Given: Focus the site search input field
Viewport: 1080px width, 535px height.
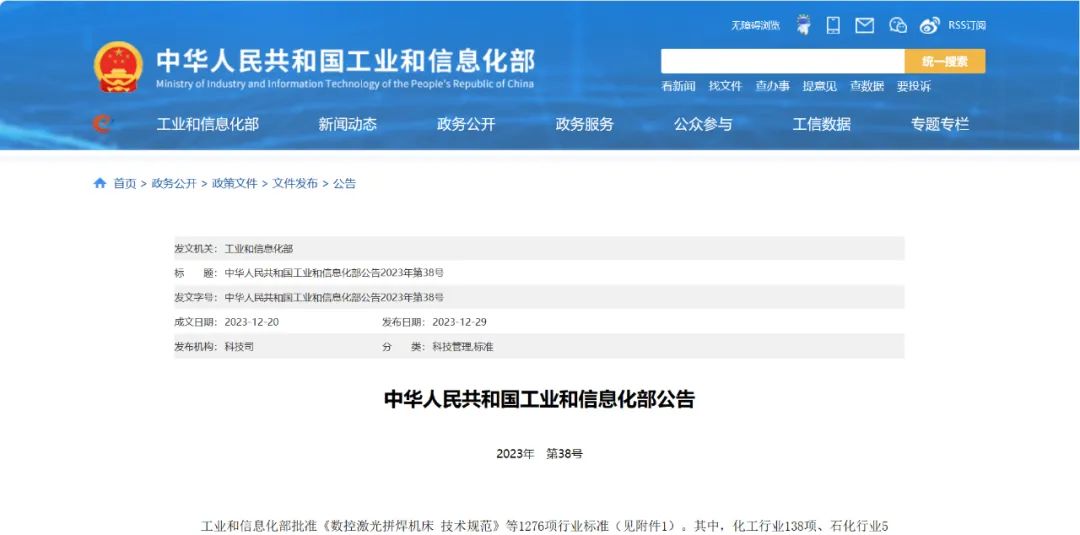Looking at the screenshot, I should coord(782,61).
